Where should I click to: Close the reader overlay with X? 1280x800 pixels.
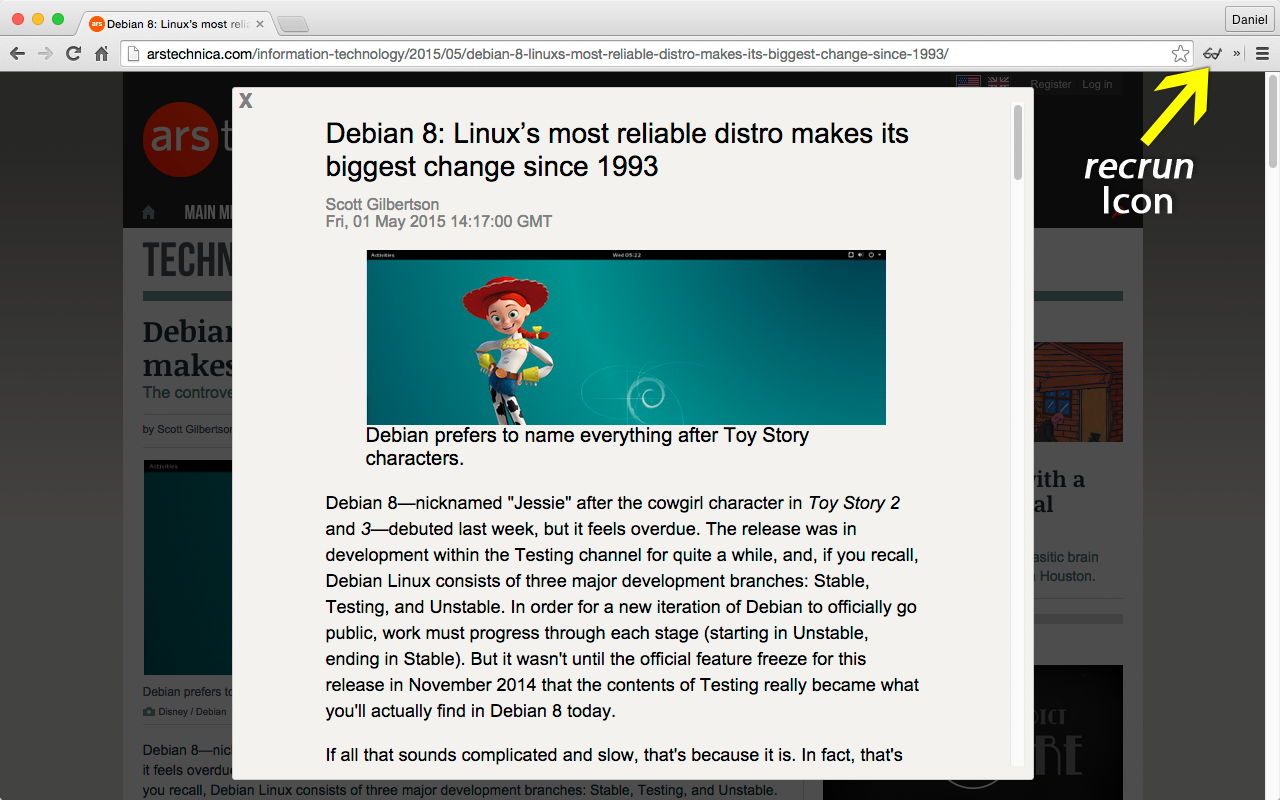246,100
